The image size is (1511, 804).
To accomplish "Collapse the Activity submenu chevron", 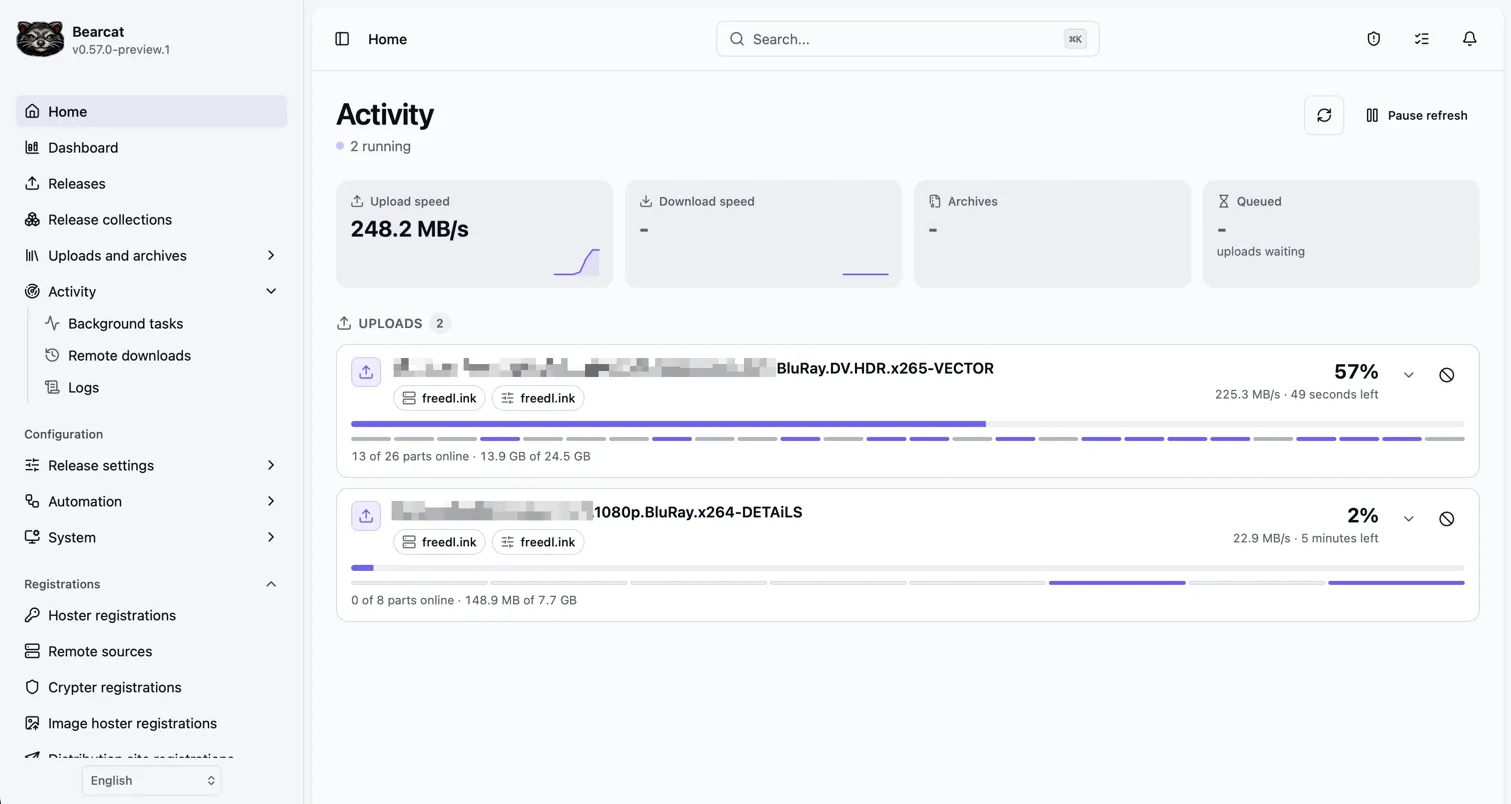I will coord(271,291).
